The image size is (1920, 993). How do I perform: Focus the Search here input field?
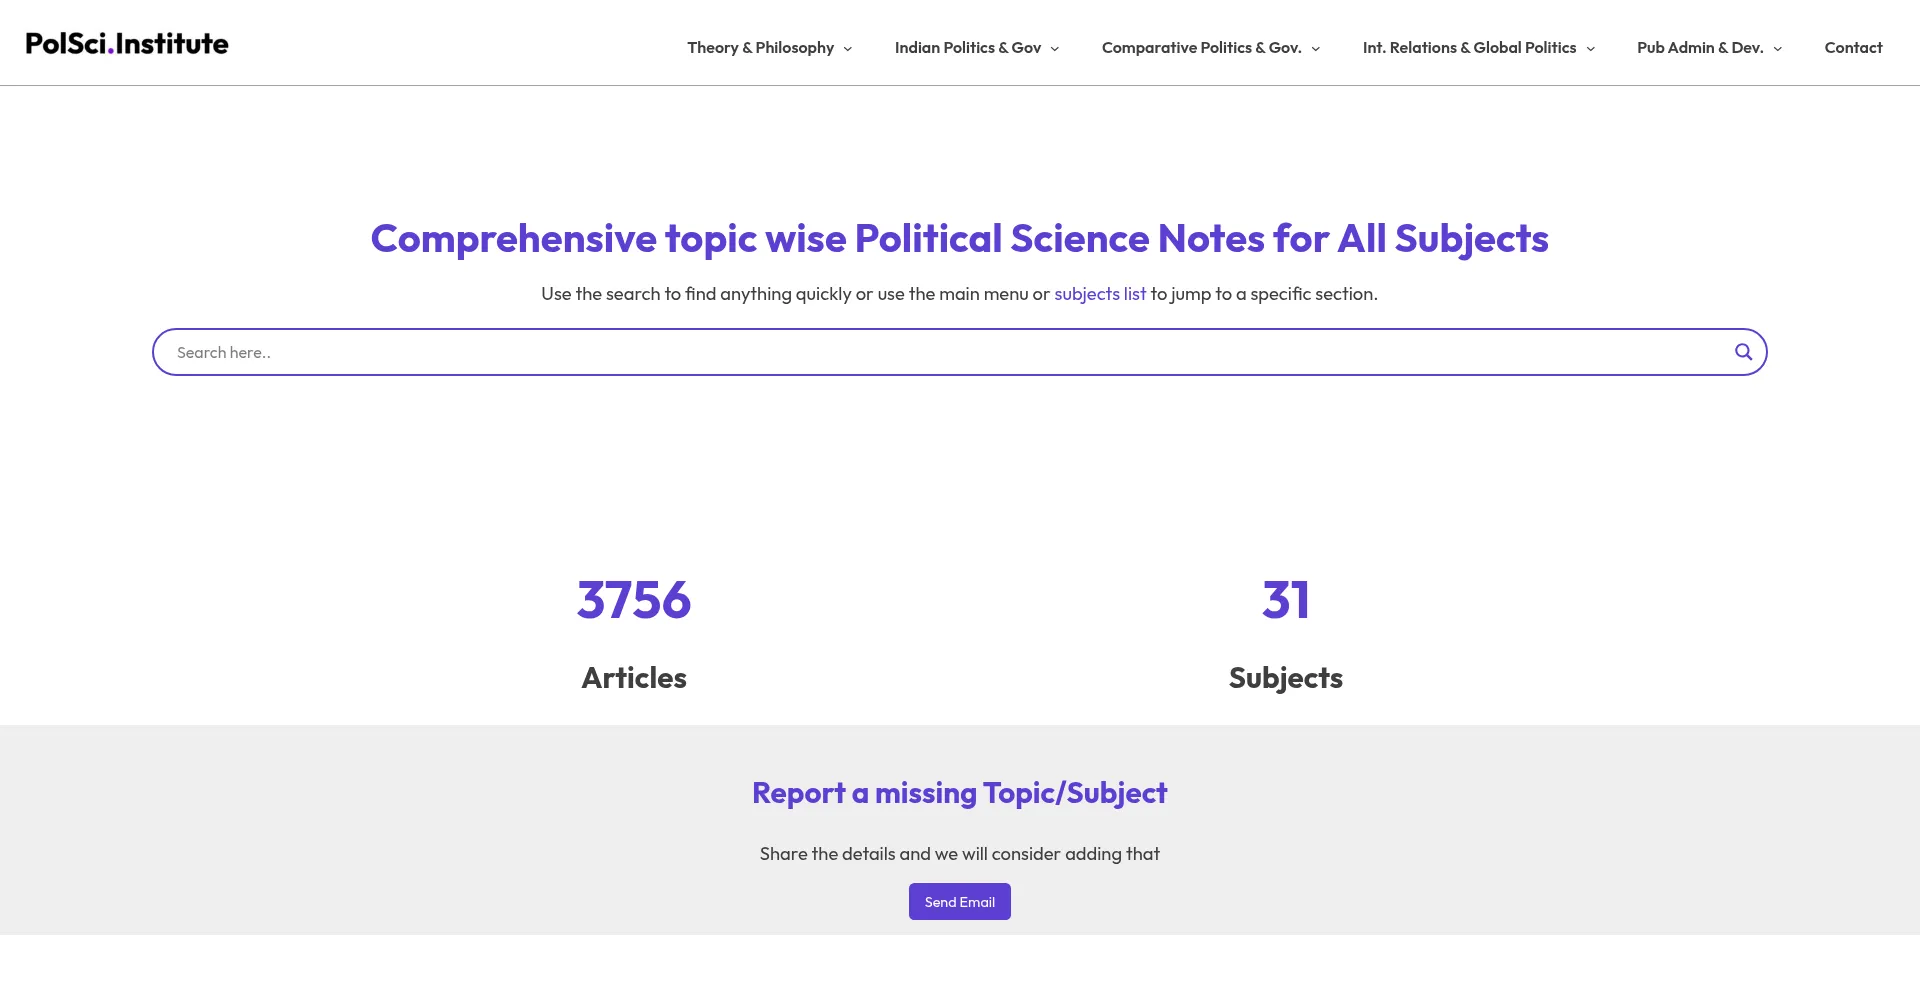(940, 352)
